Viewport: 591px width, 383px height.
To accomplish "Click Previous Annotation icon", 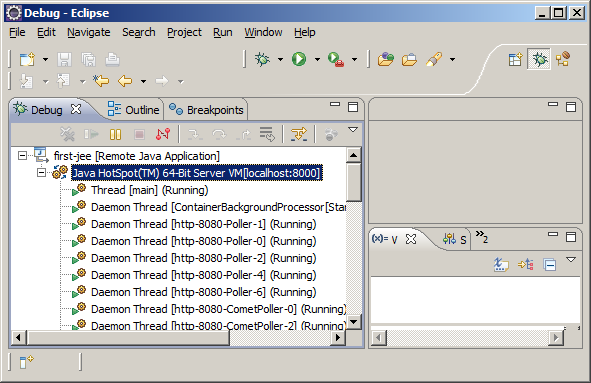I will [63, 81].
